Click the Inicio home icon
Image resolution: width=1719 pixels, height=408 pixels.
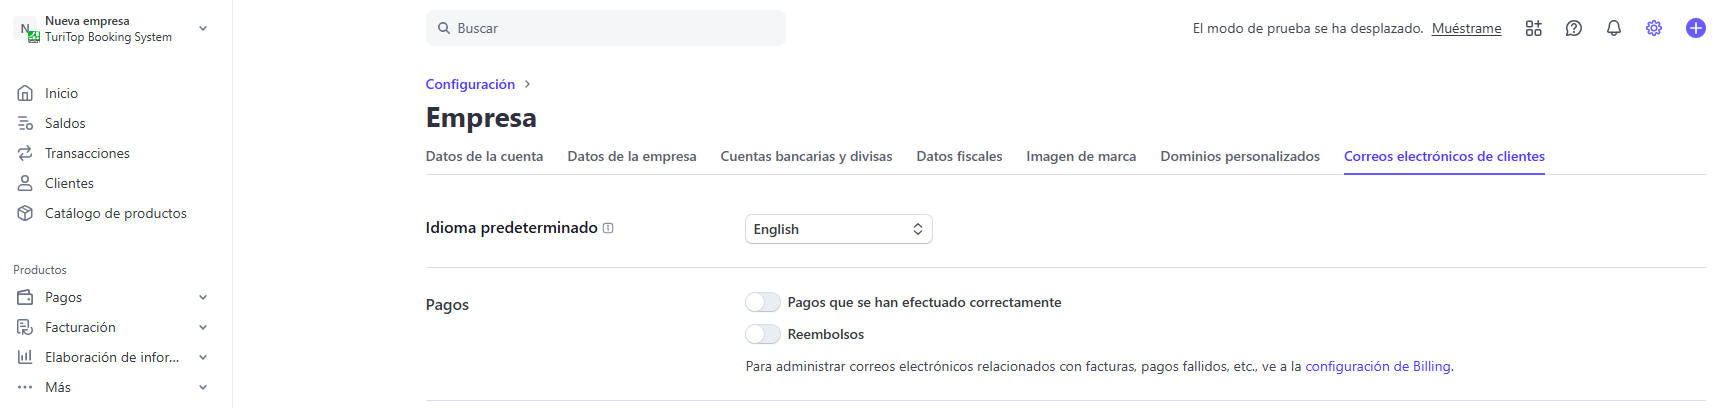coord(25,93)
